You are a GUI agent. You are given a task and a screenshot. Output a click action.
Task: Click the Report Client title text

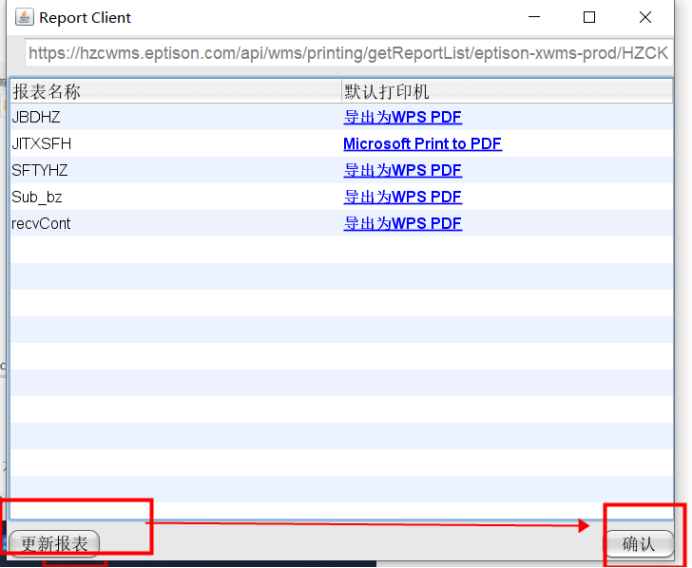(x=85, y=18)
